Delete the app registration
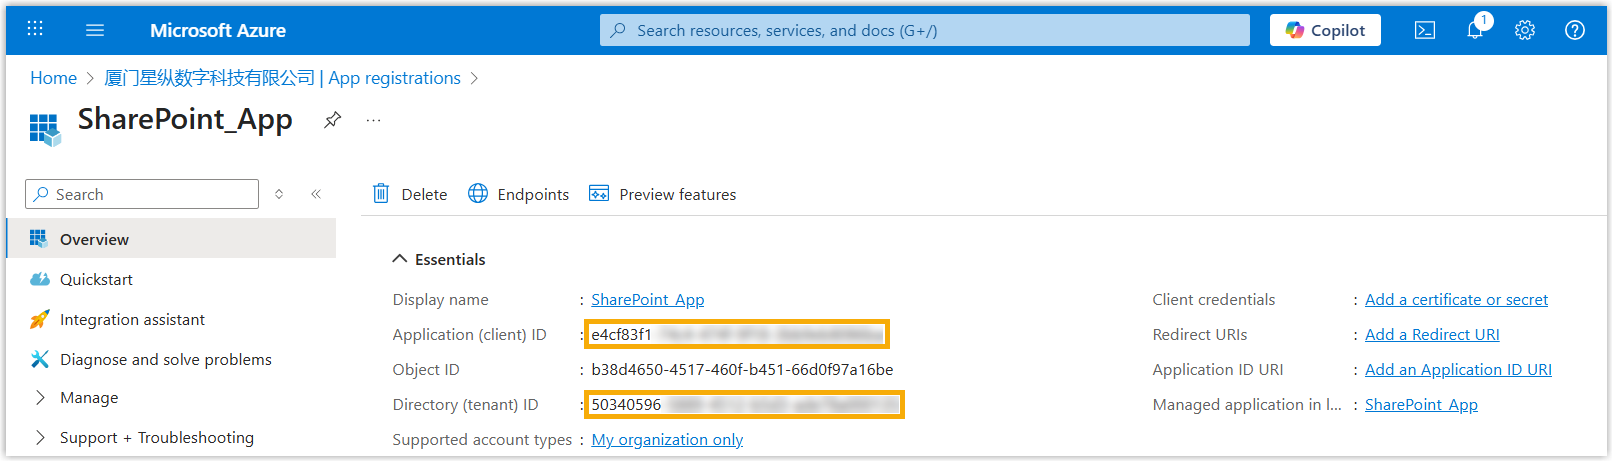The image size is (1613, 462). [410, 194]
